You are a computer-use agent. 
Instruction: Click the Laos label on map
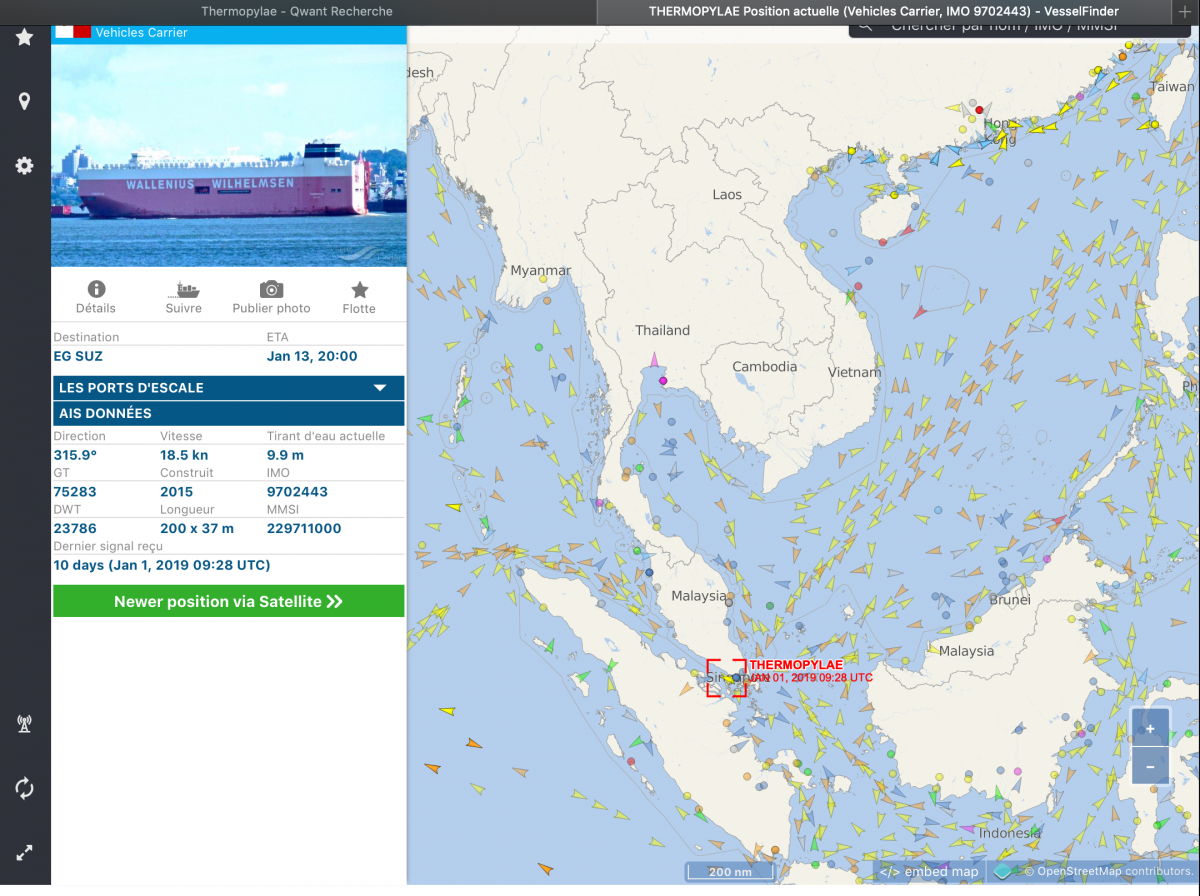pyautogui.click(x=727, y=194)
